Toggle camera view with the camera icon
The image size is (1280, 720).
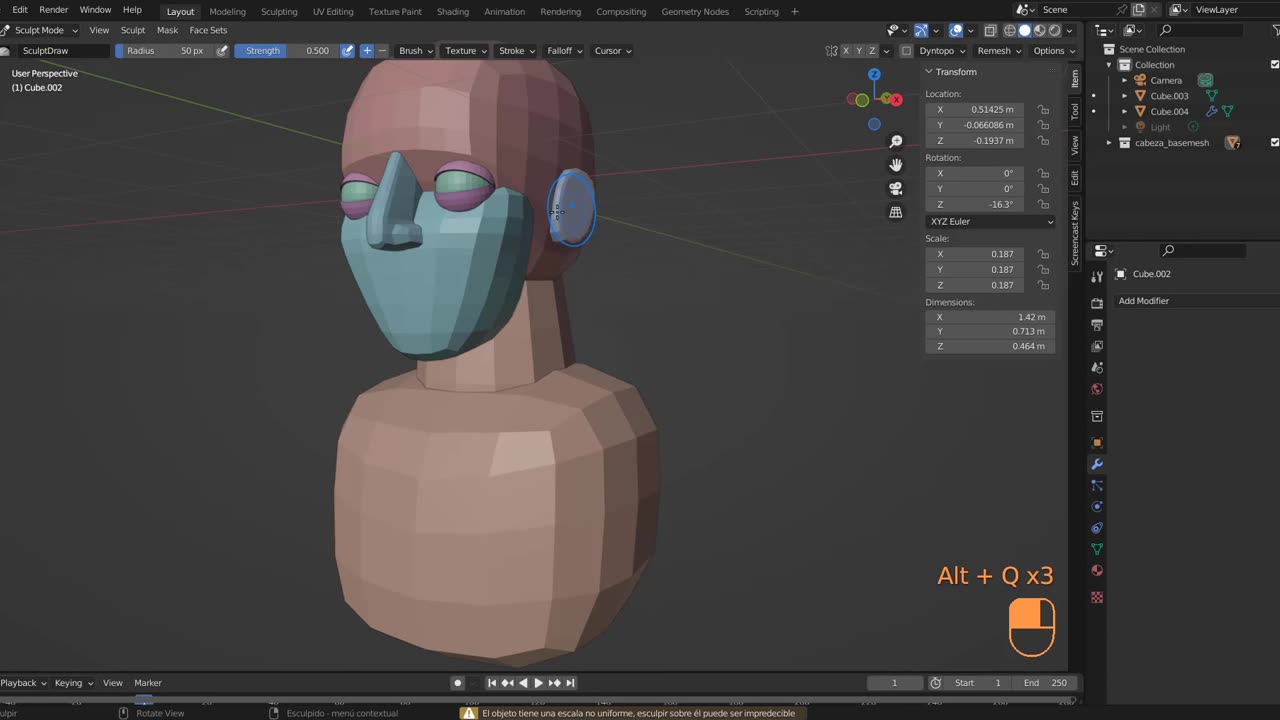[896, 188]
